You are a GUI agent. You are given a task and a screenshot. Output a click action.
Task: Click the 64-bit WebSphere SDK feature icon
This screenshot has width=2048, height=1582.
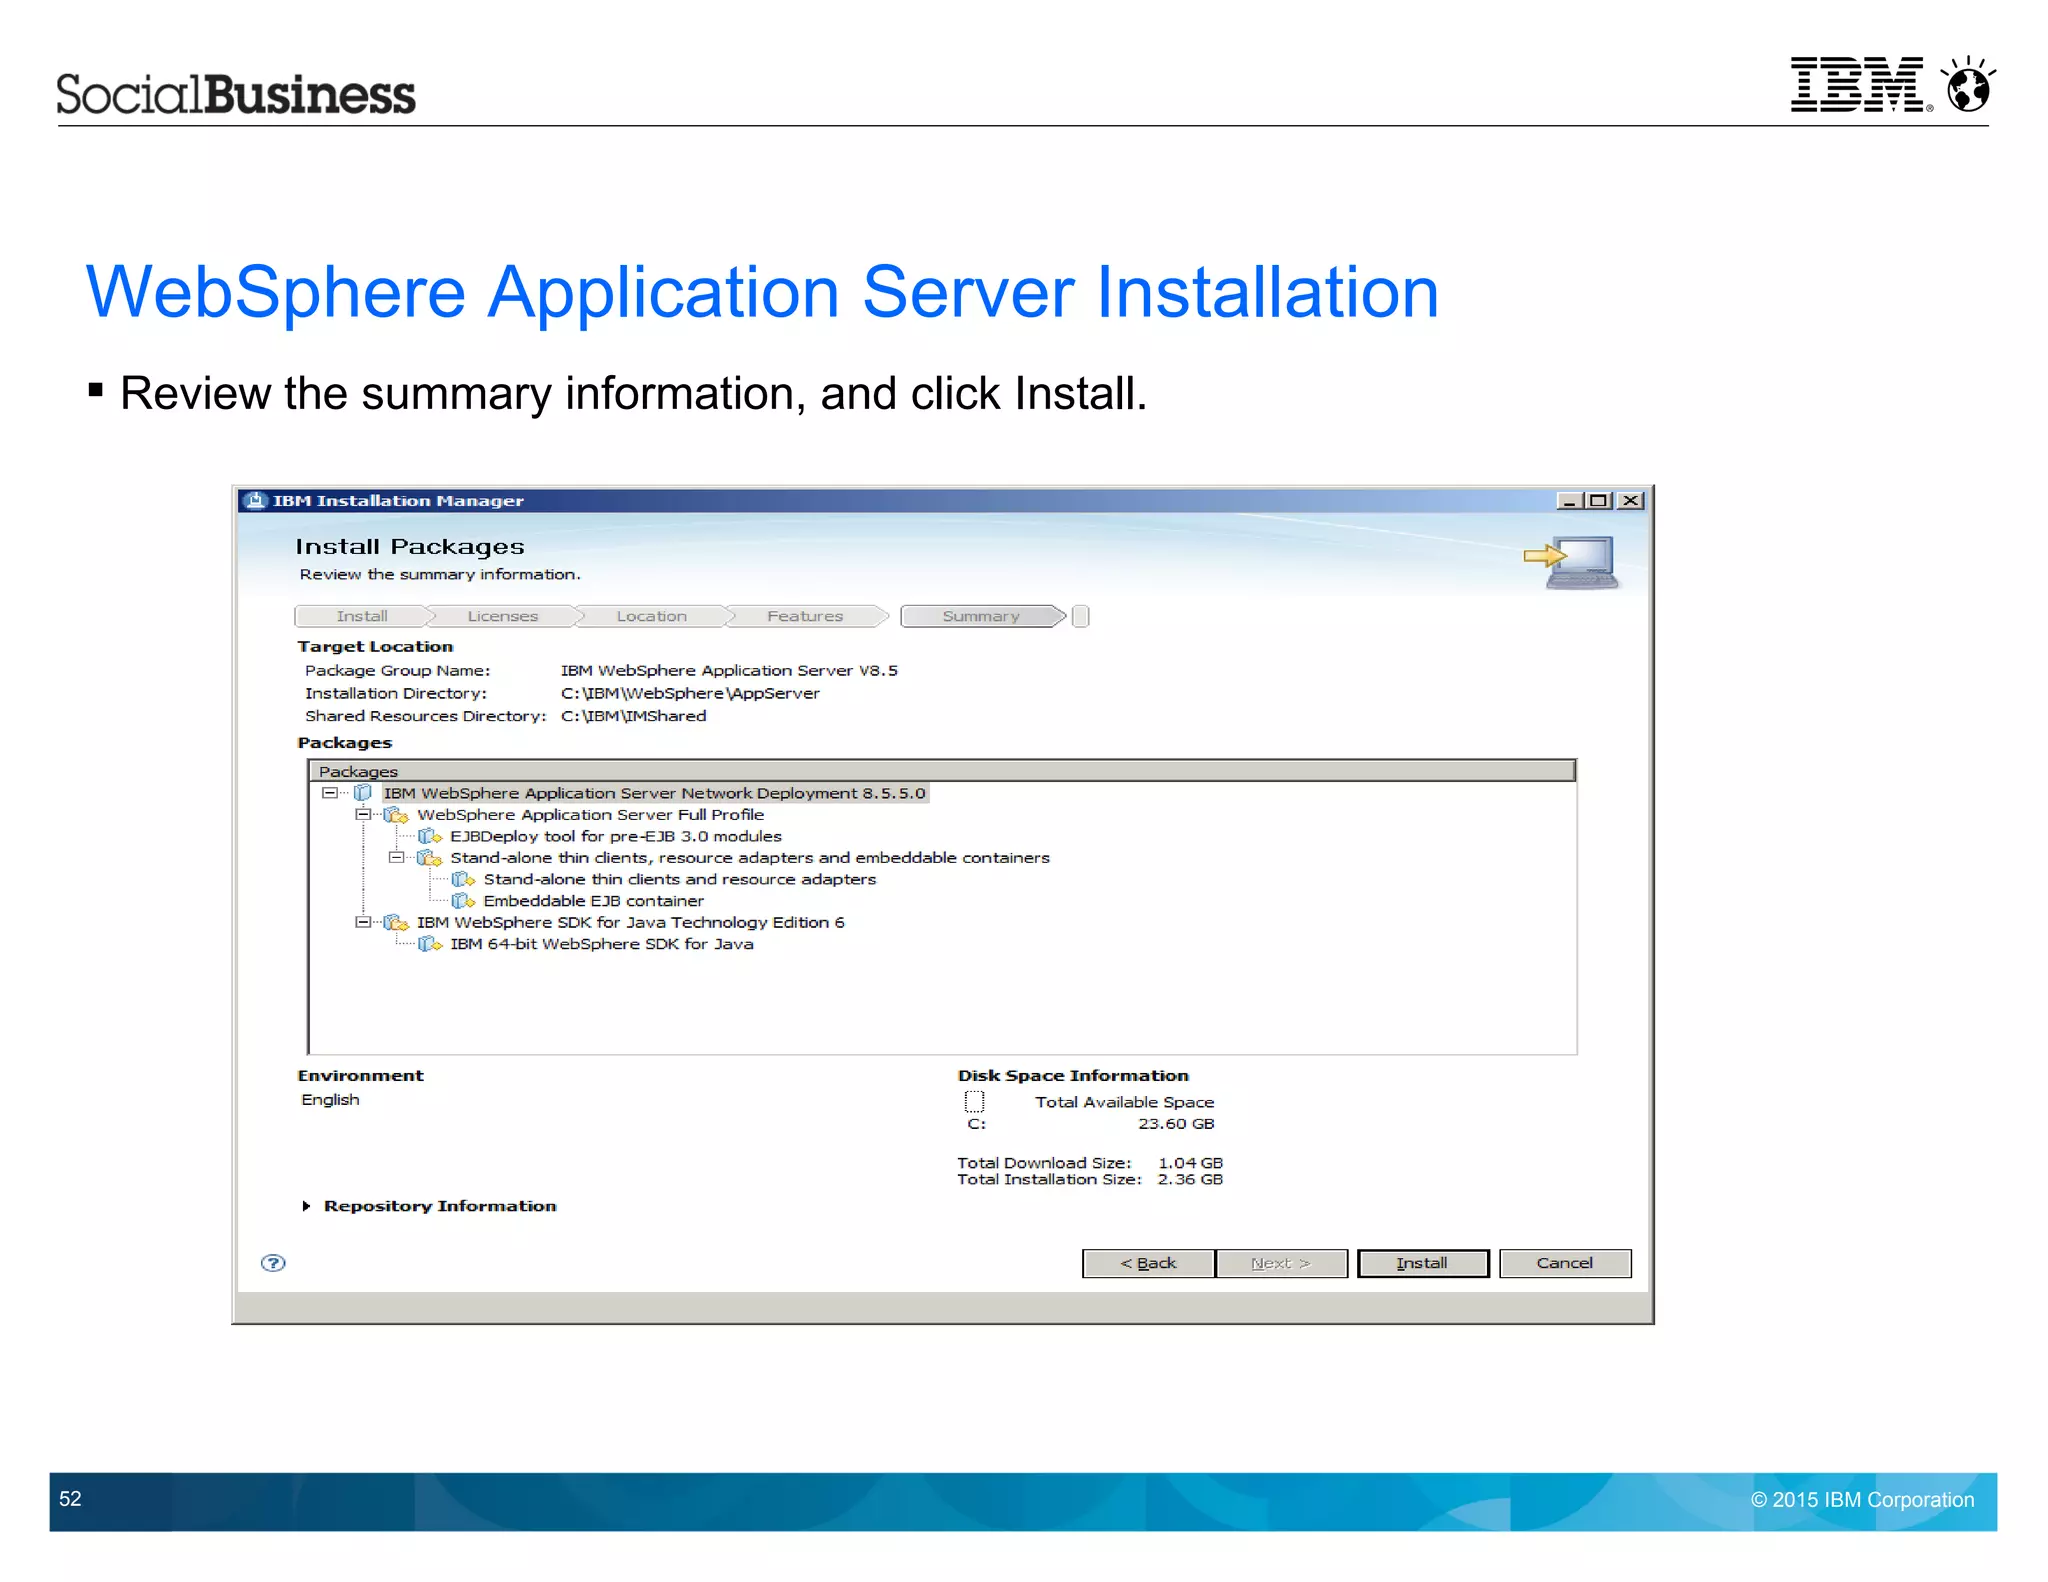click(430, 944)
